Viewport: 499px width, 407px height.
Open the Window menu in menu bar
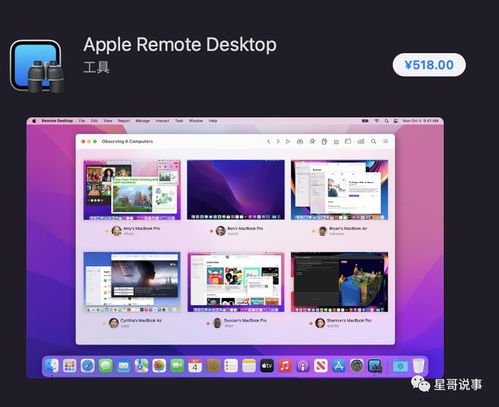point(196,121)
